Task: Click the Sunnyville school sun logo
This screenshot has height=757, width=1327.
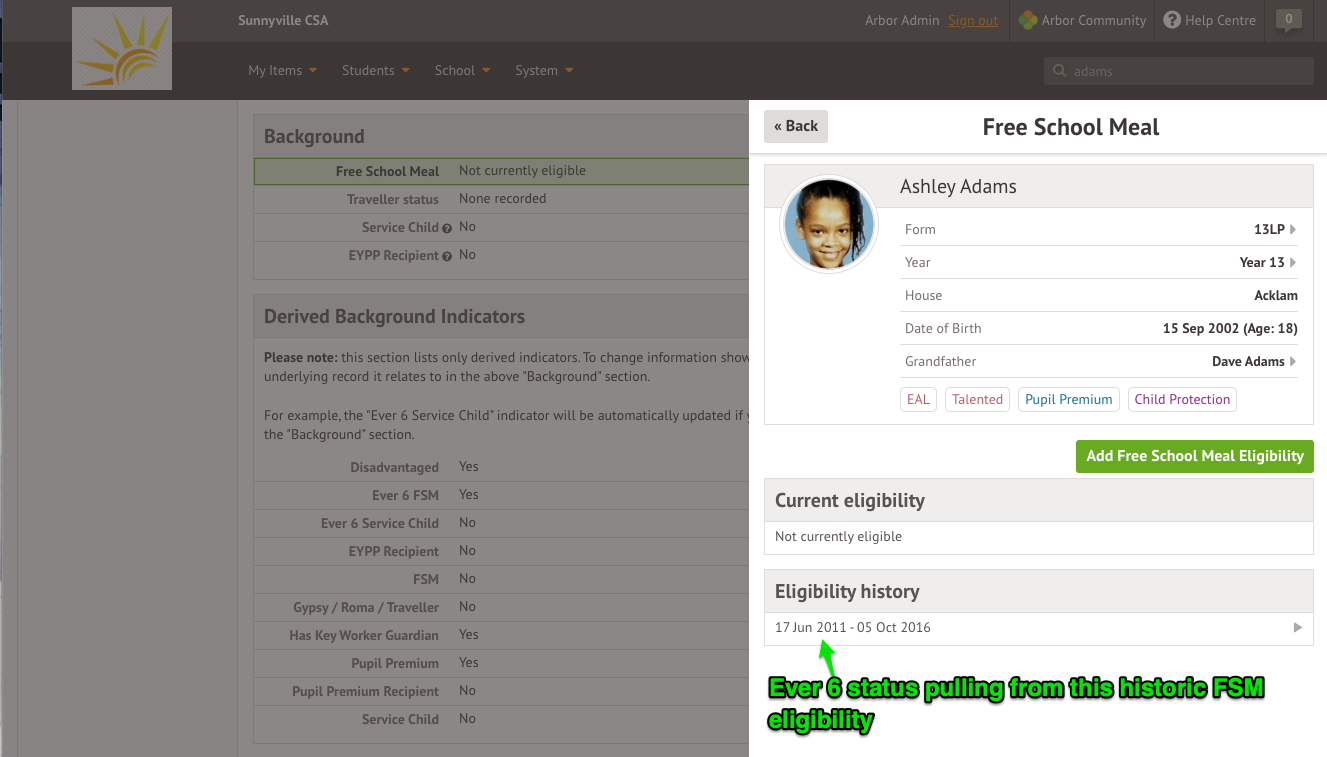Action: coord(122,49)
